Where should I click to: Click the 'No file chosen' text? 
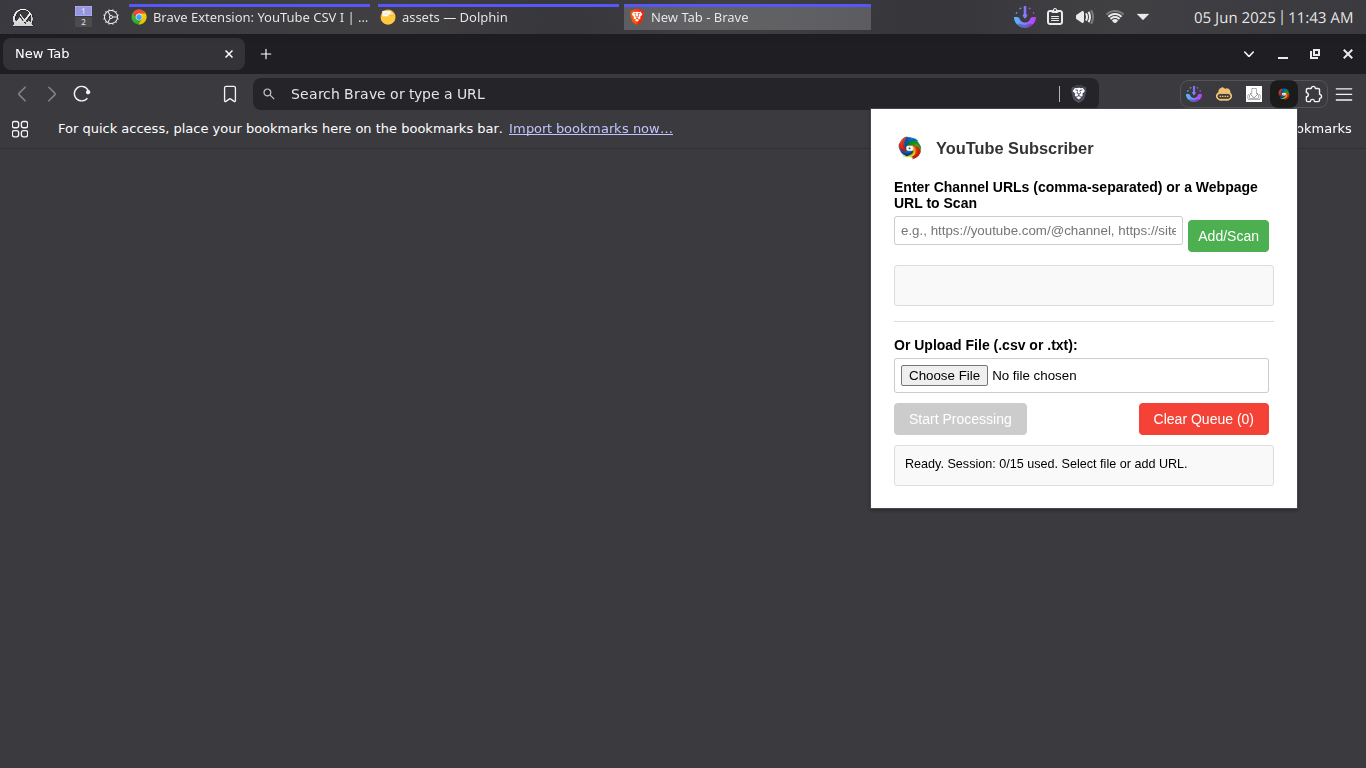click(x=1034, y=376)
